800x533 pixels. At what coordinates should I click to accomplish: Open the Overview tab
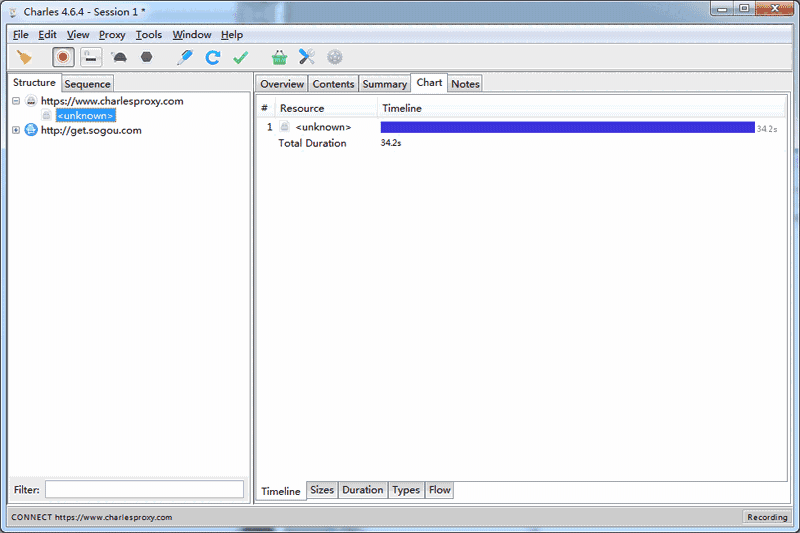282,84
